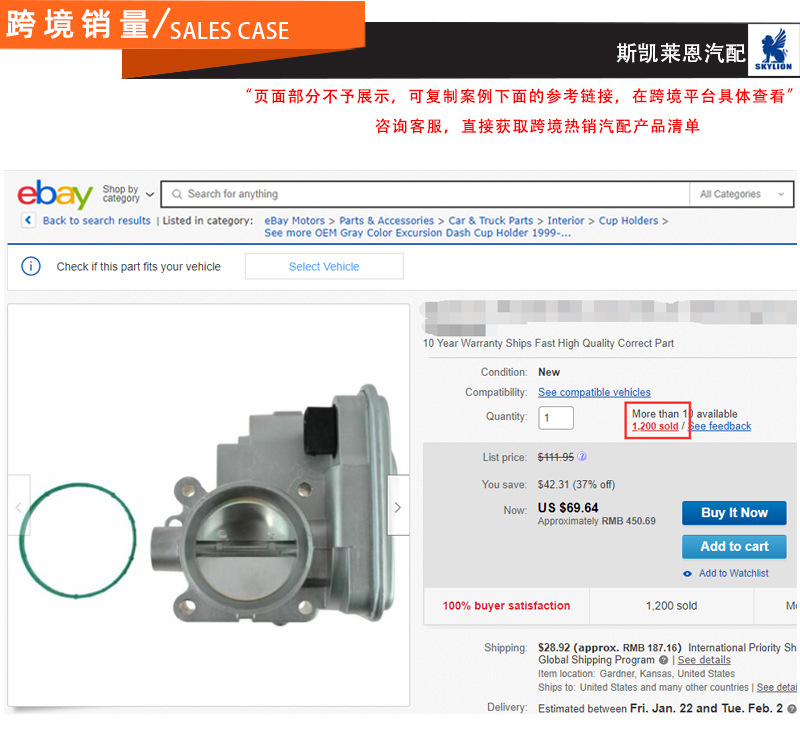800x756 pixels.
Task: Click the Select Vehicle button
Action: click(324, 266)
